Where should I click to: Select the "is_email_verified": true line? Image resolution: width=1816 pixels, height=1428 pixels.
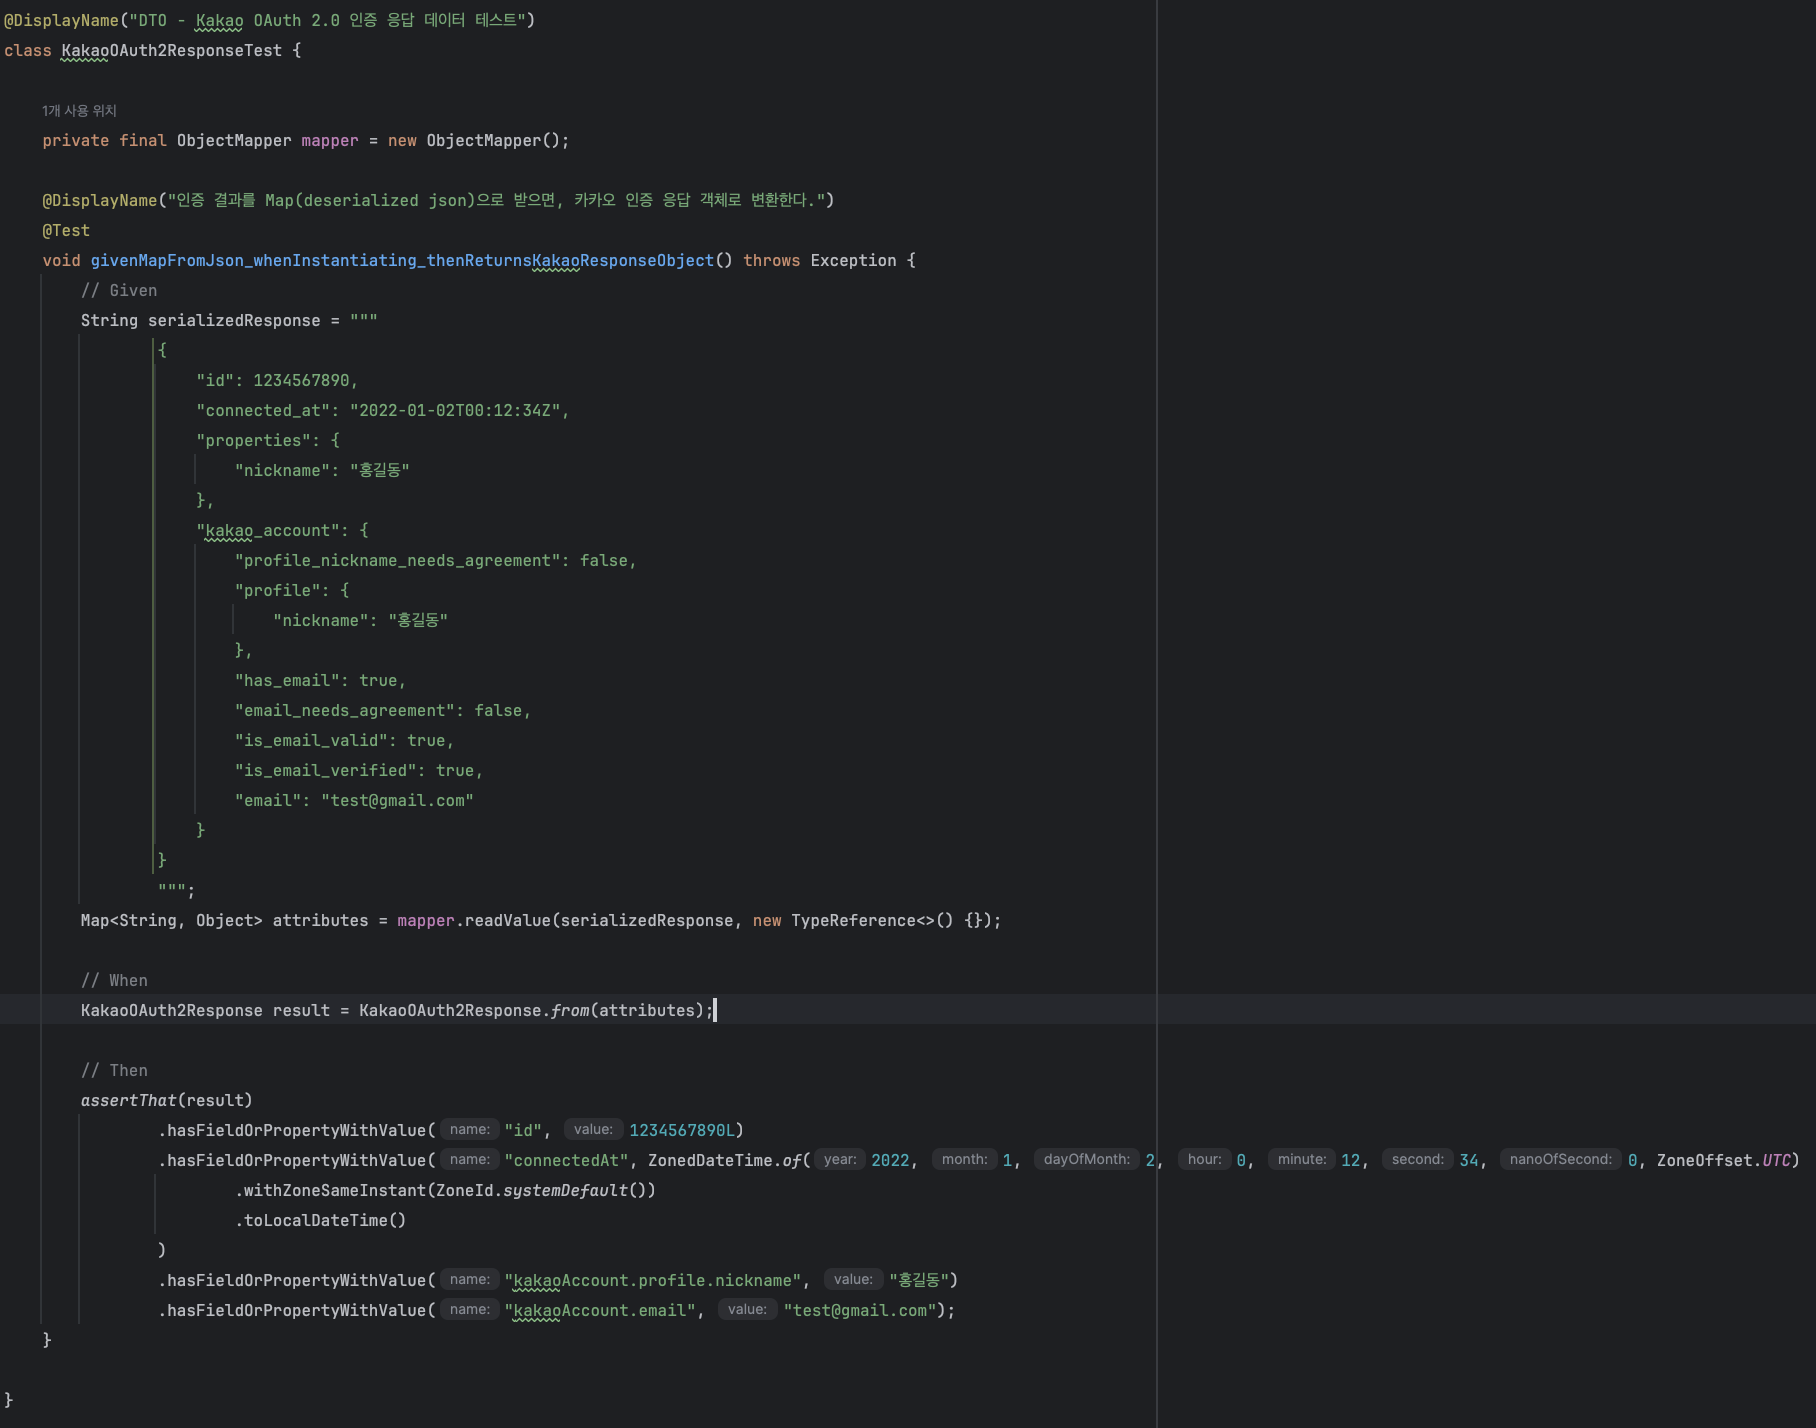tap(359, 771)
